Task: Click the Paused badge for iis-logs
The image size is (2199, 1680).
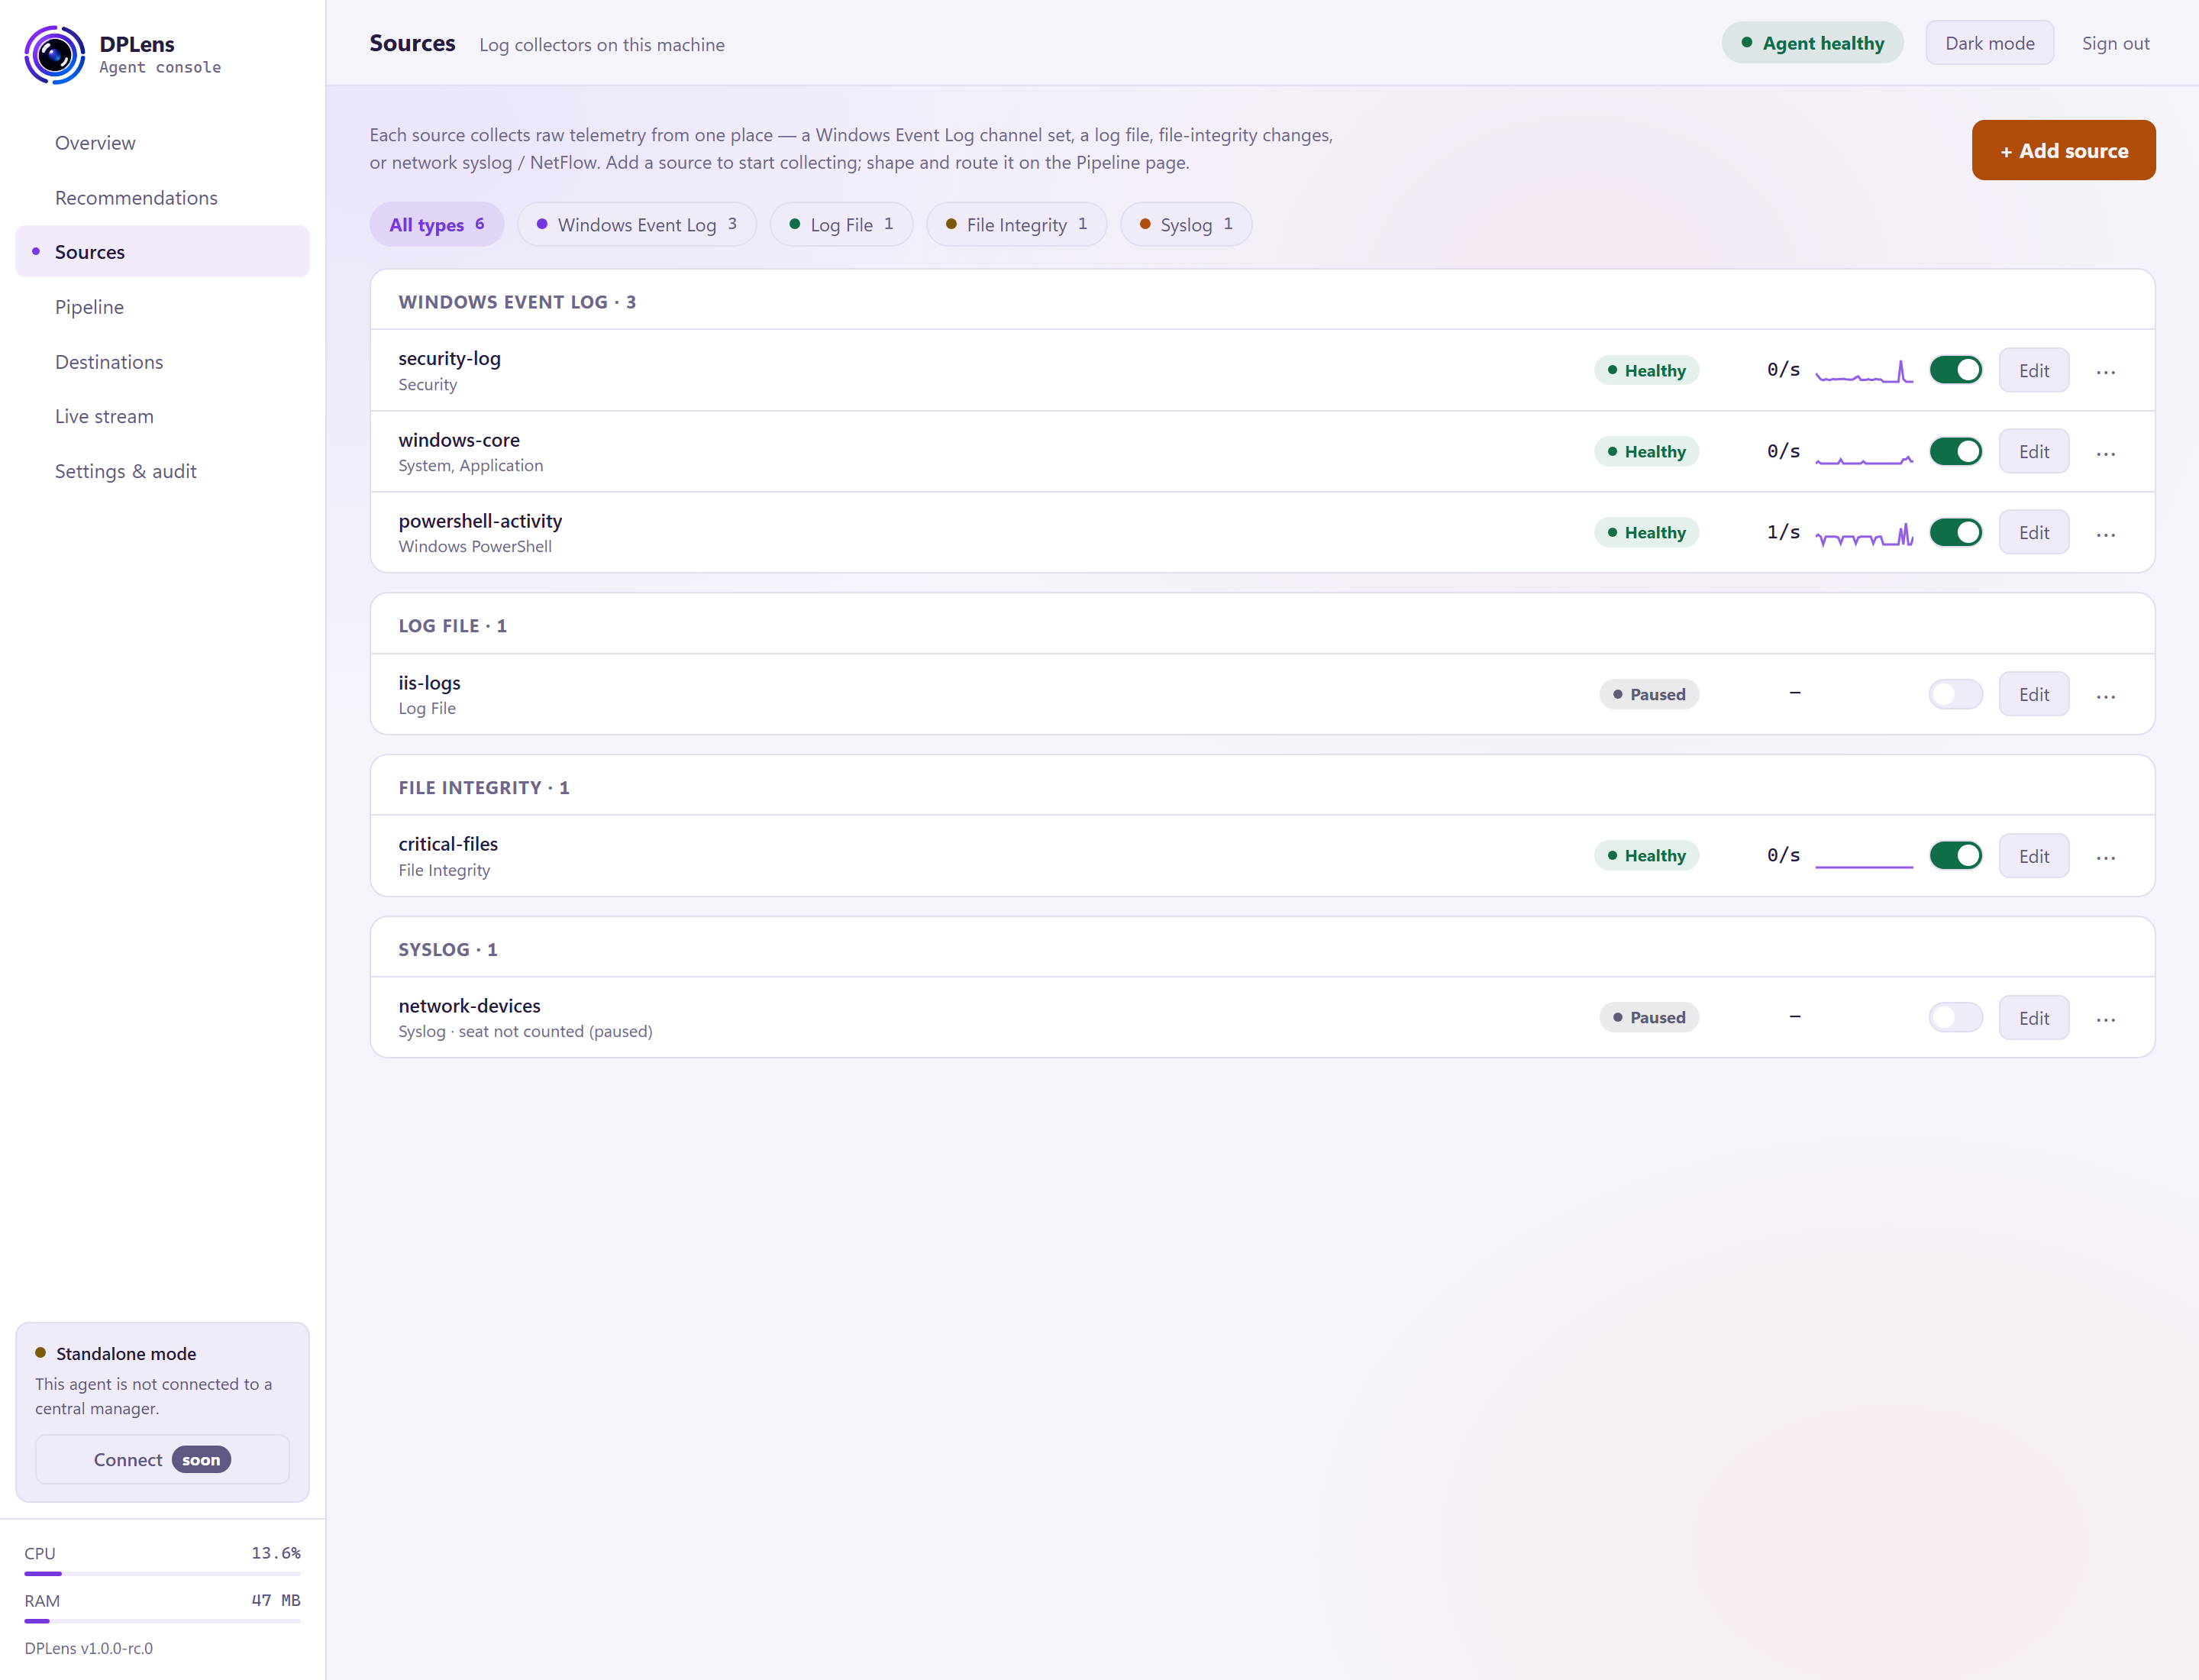Action: click(1649, 694)
